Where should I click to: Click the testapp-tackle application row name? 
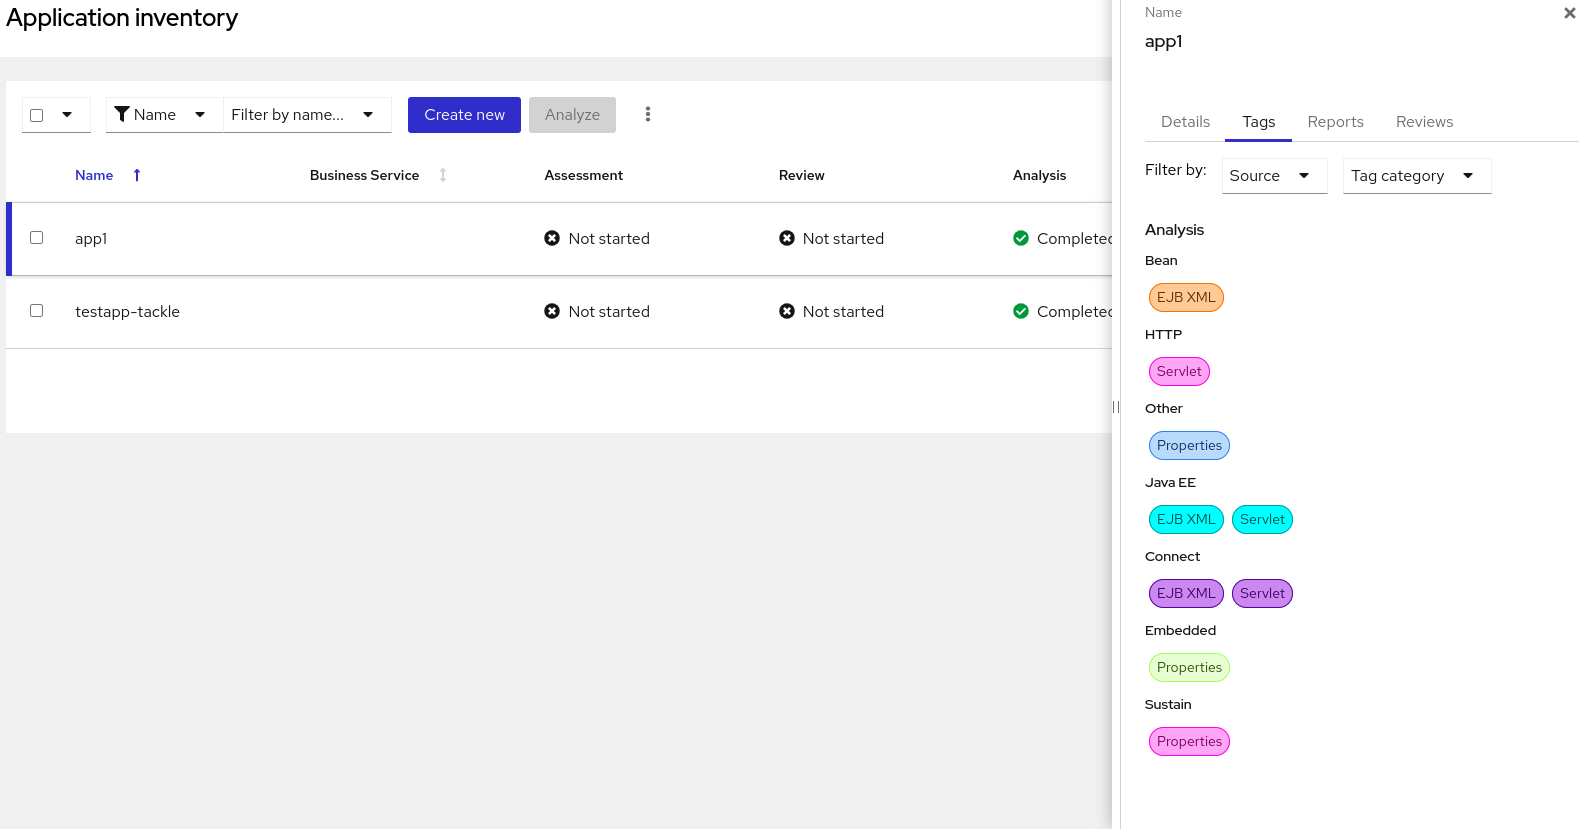click(127, 312)
